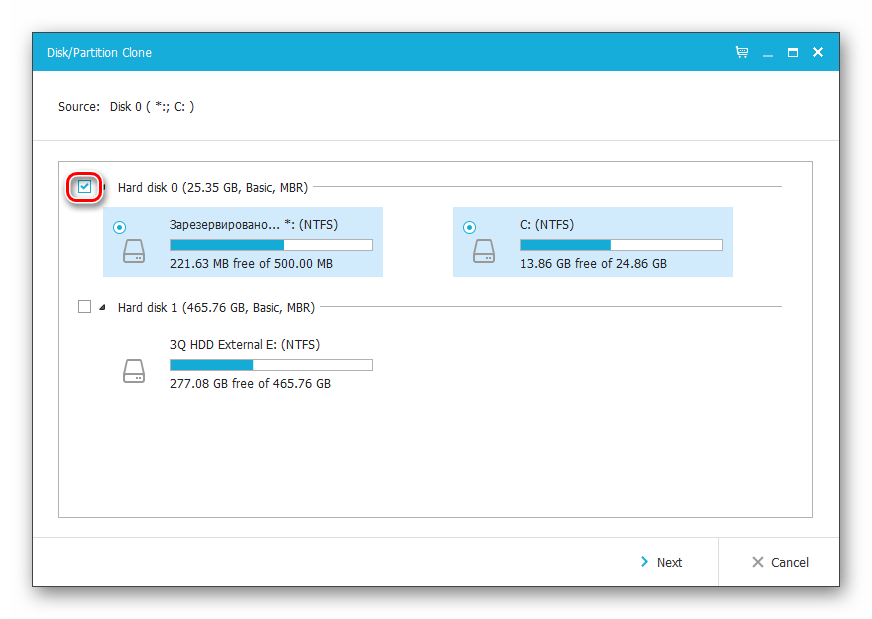872x619 pixels.
Task: Check the Hard disk 1 checkbox
Action: [x=85, y=307]
